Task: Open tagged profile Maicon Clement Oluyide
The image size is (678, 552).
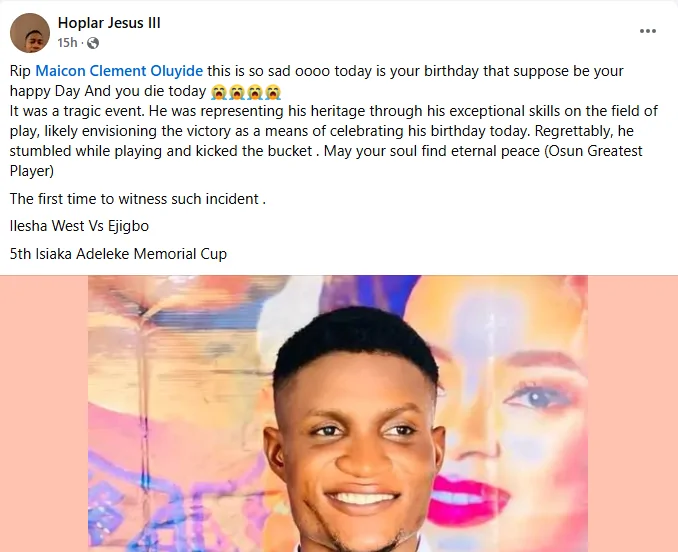Action: click(x=119, y=71)
